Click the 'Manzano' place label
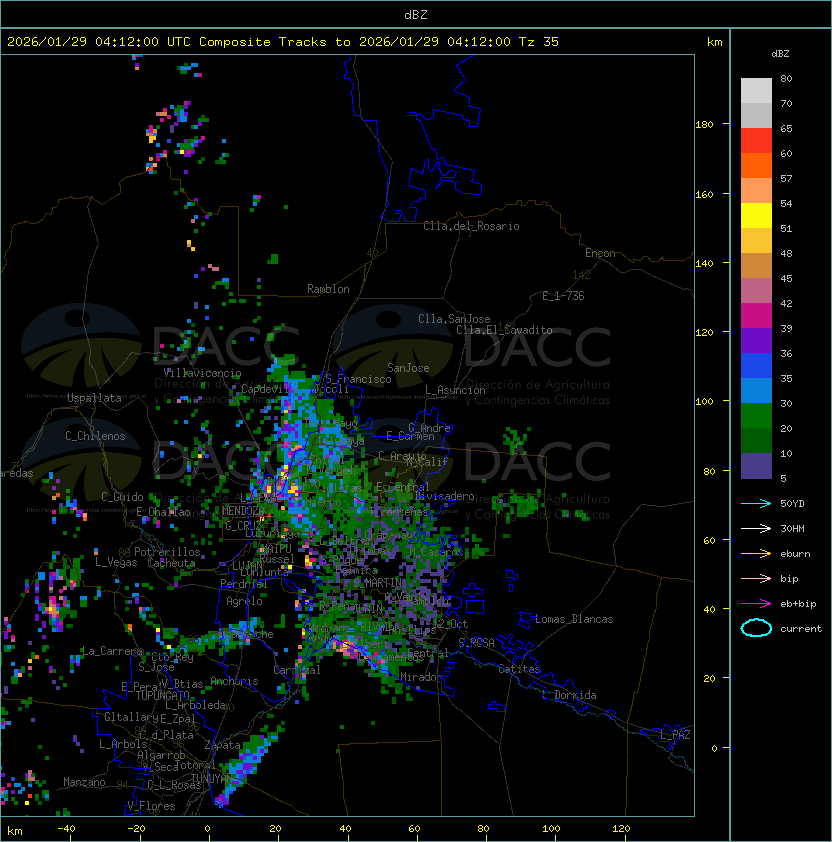 point(84,782)
